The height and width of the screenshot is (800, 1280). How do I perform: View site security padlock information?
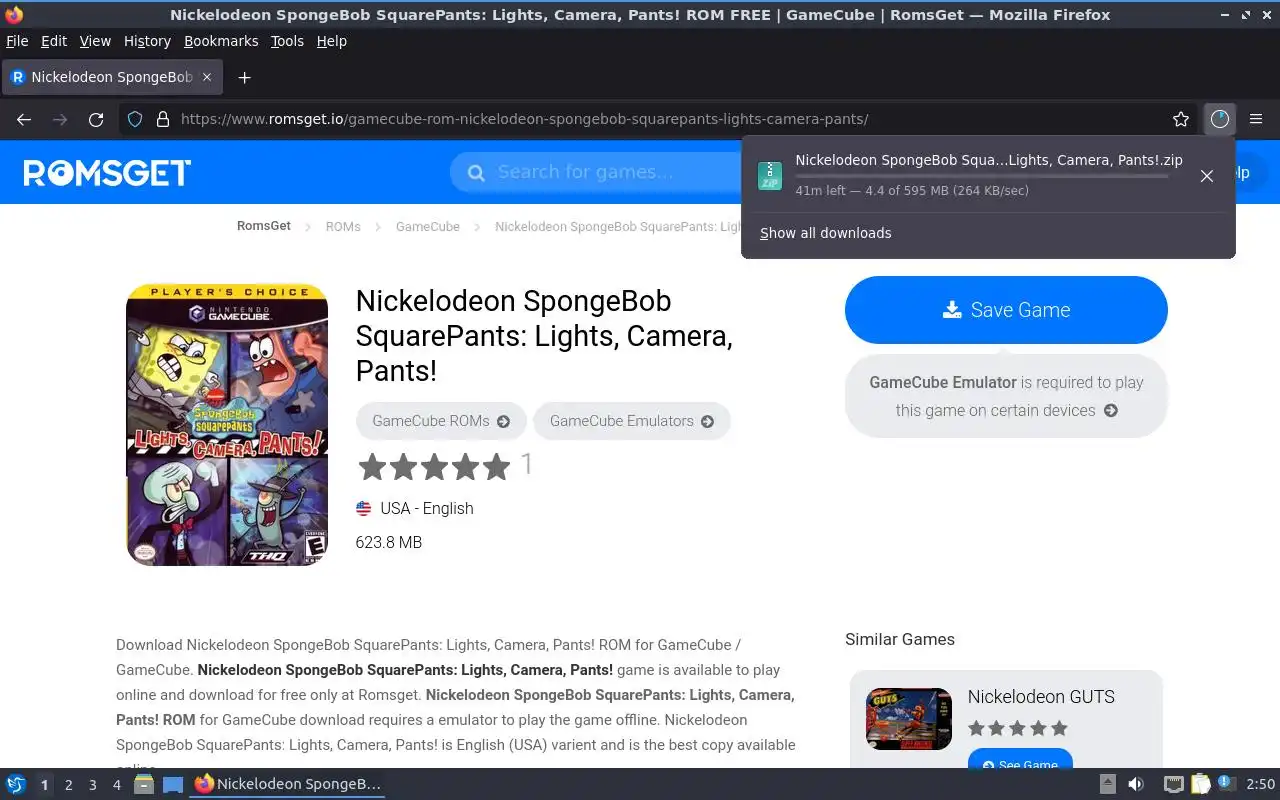(163, 119)
